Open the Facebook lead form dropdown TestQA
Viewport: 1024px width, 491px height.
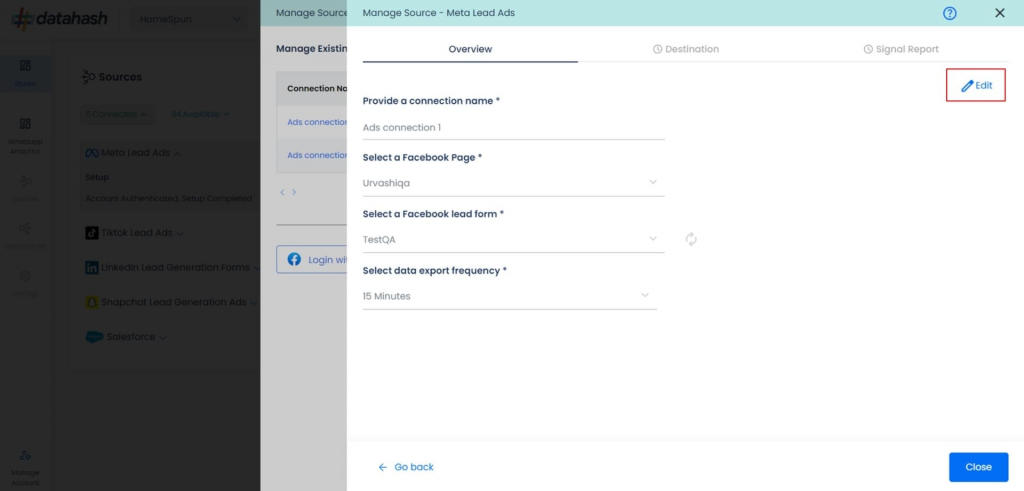[513, 240]
